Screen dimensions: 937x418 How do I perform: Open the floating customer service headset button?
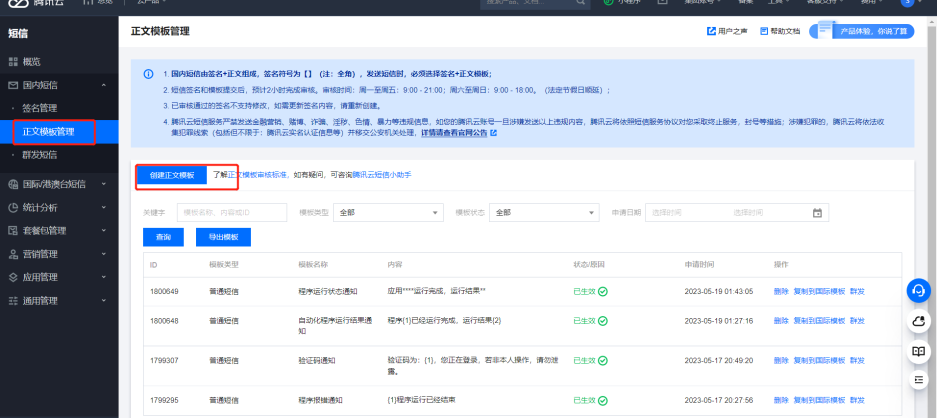918,290
